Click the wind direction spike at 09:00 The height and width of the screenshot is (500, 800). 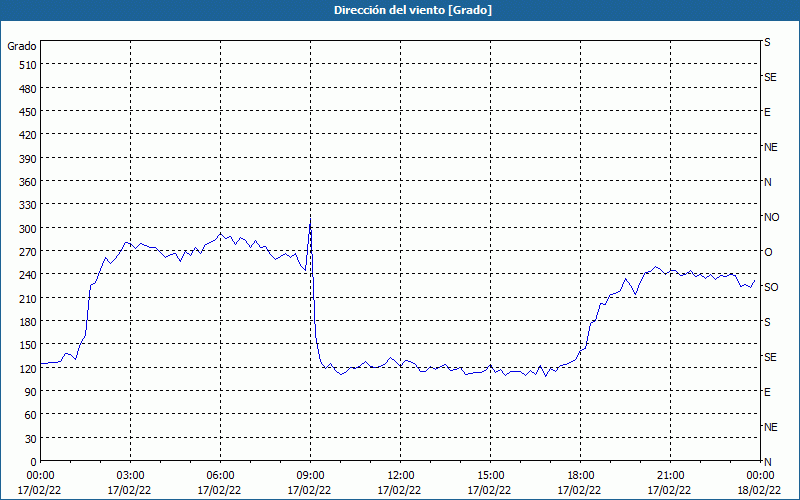(310, 220)
